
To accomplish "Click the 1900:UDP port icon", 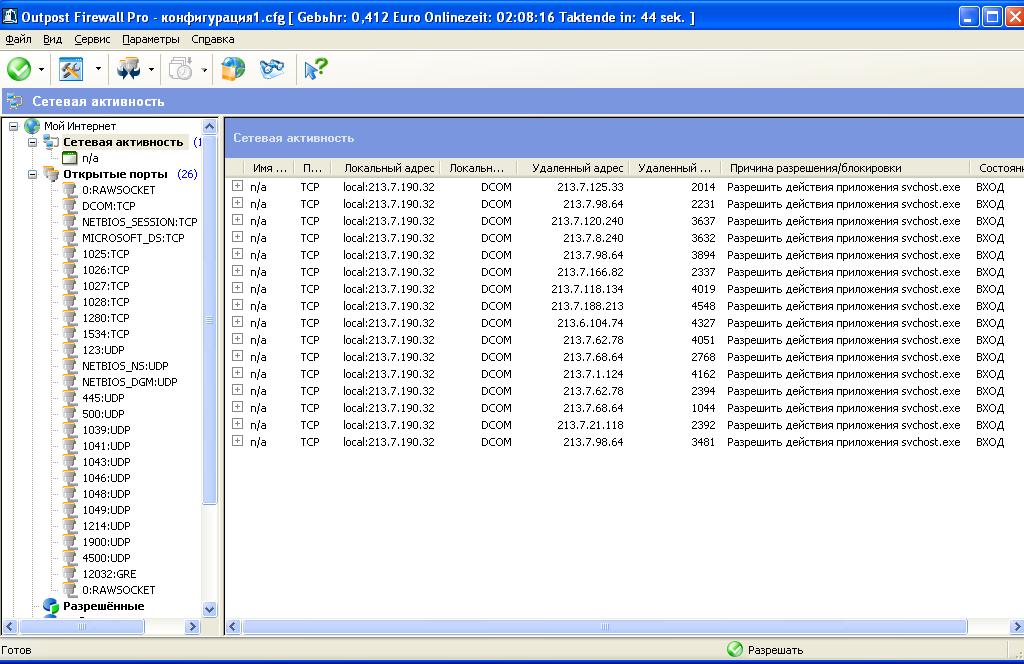I will pyautogui.click(x=70, y=542).
